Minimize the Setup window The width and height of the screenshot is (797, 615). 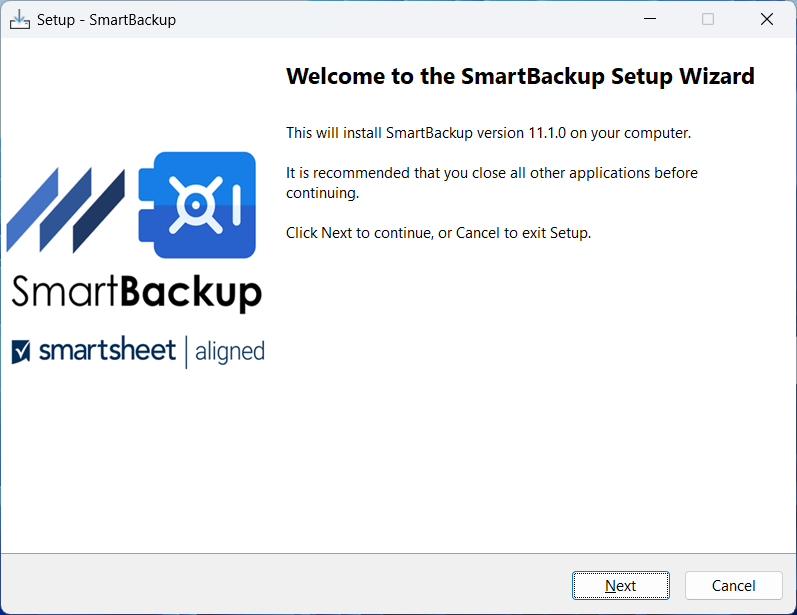pos(650,19)
